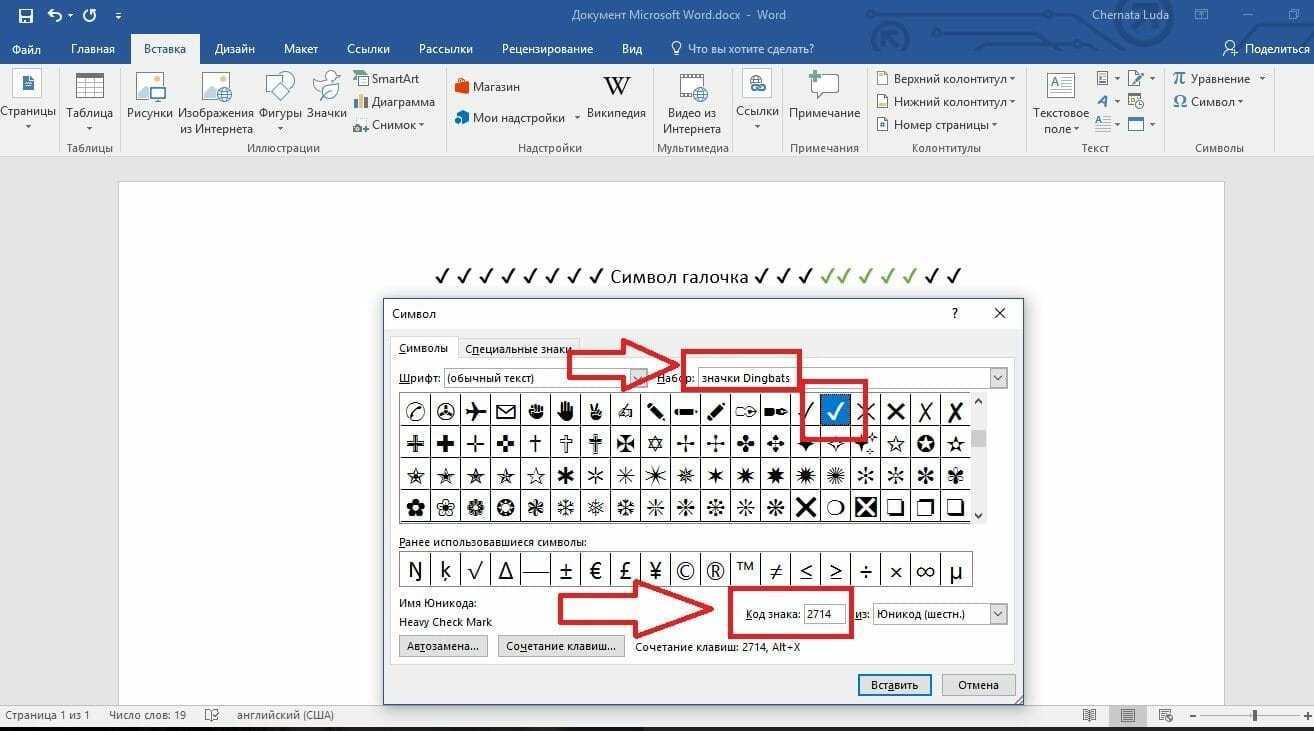Click the Автозамена button

(x=443, y=646)
